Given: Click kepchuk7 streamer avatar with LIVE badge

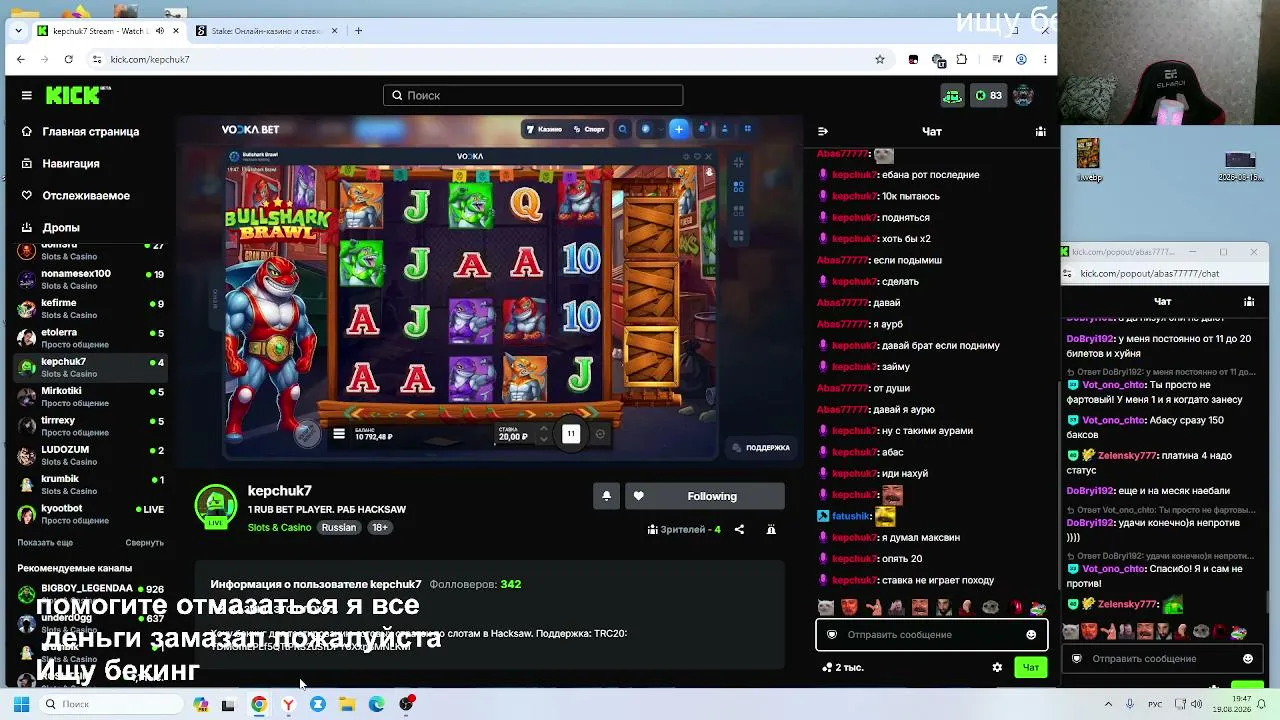Looking at the screenshot, I should pos(215,506).
